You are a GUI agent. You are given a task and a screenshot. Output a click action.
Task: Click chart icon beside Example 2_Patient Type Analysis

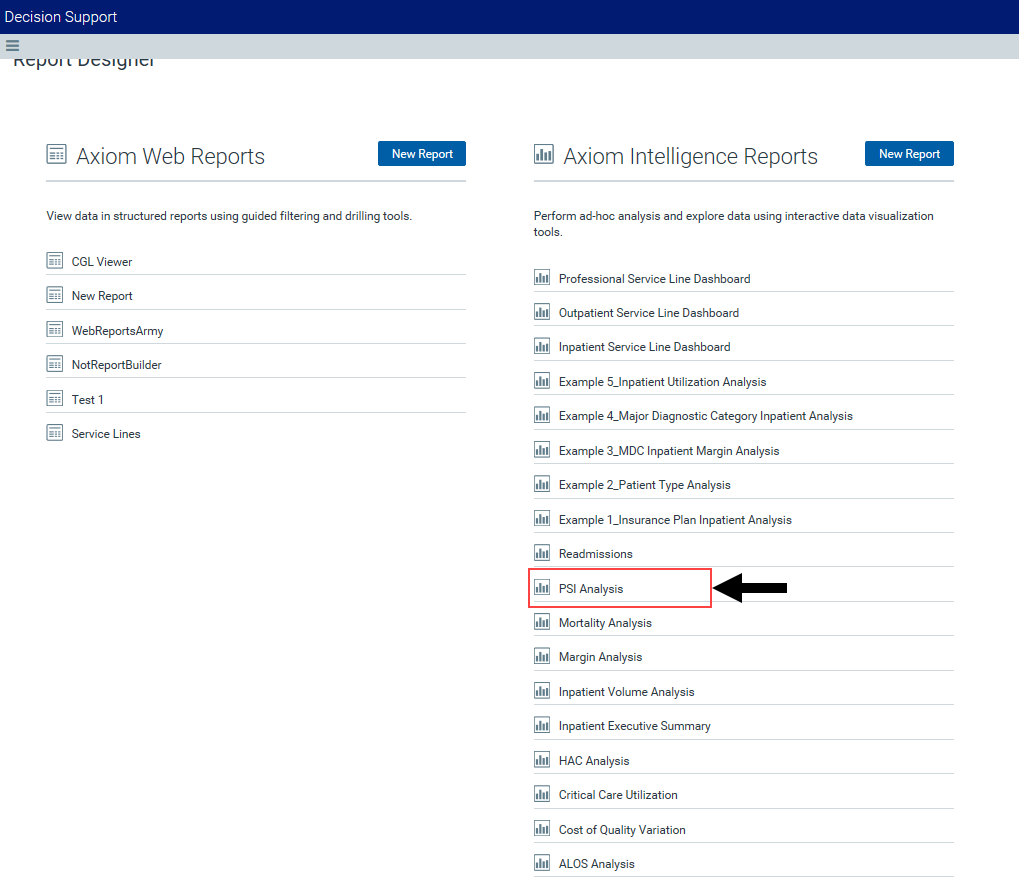pos(542,484)
